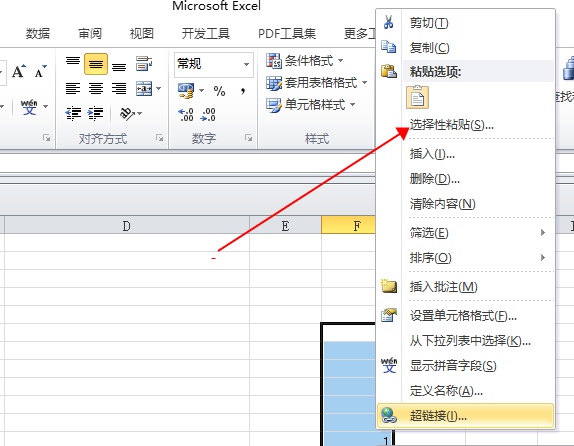Image resolution: width=574 pixels, height=446 pixels.
Task: Click the Format Cells icon
Action: [x=389, y=315]
